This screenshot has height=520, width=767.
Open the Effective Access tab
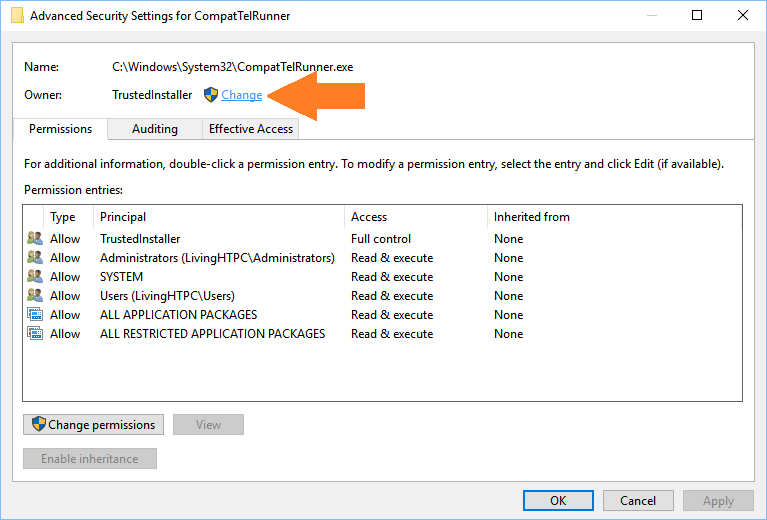pos(250,129)
